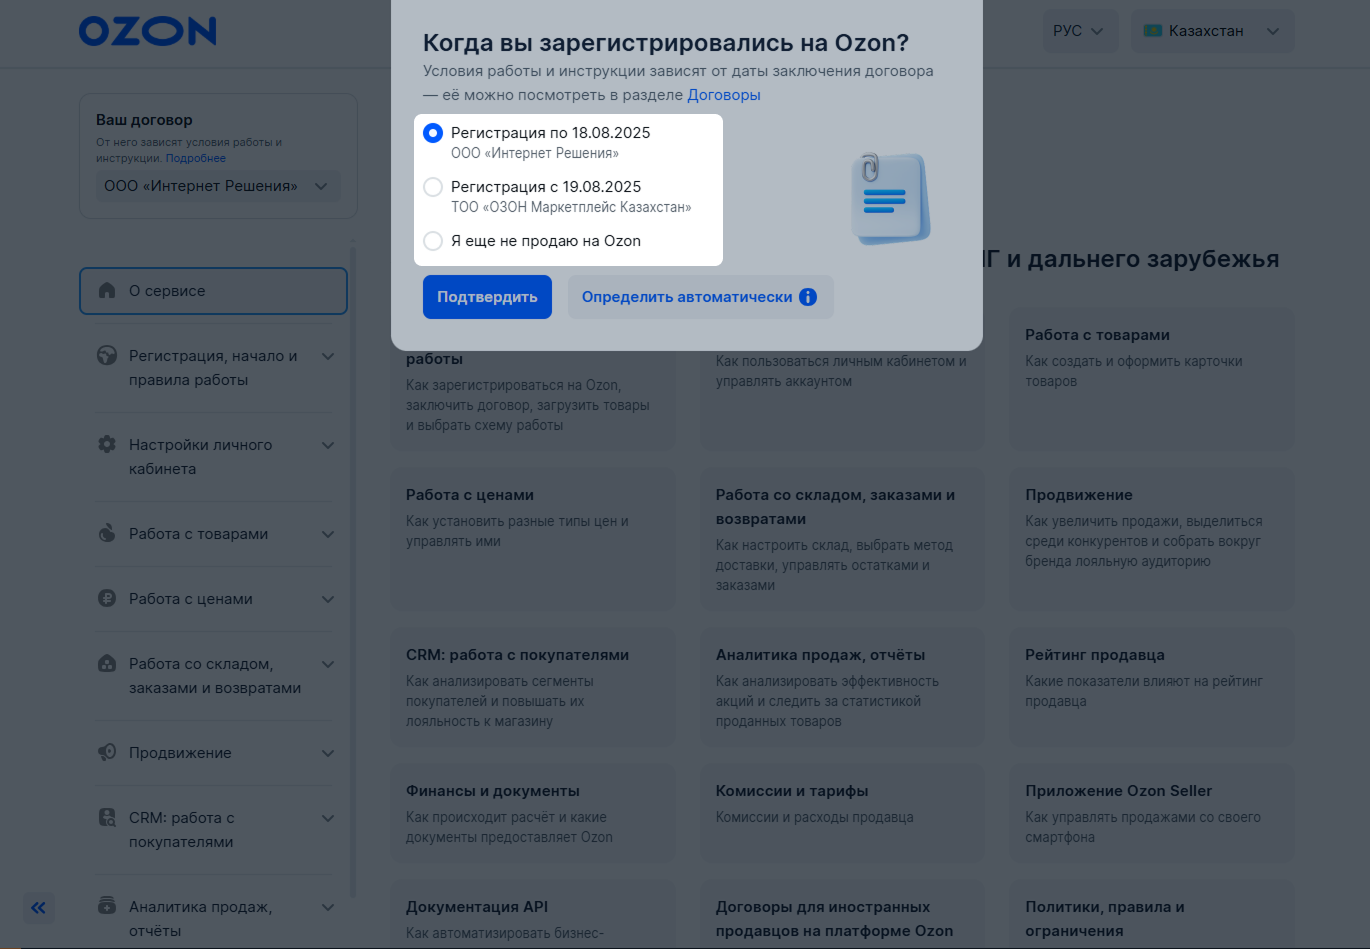Collapse the sidebar with the double-arrow icon
The width and height of the screenshot is (1370, 949).
pos(38,908)
